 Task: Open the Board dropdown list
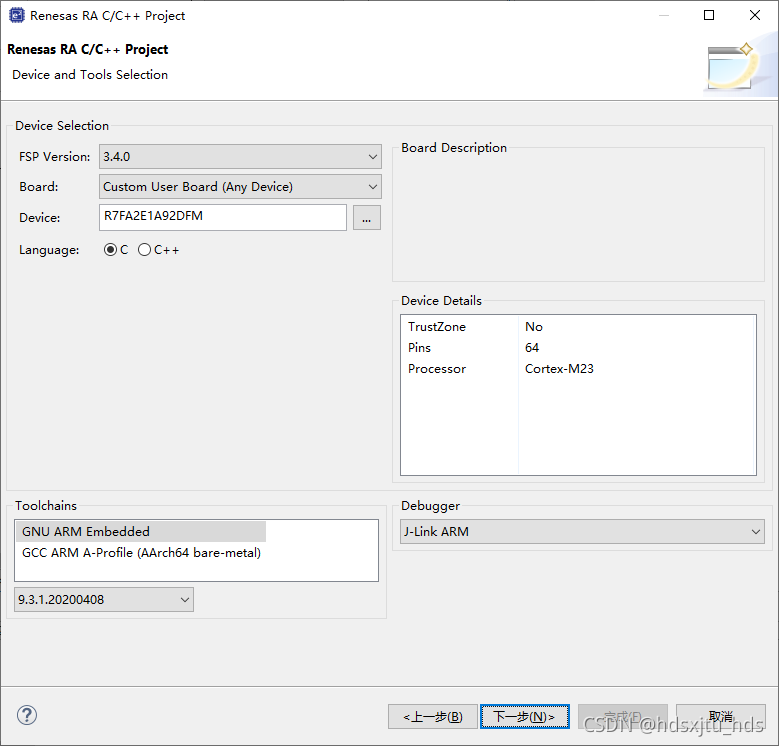coord(240,187)
